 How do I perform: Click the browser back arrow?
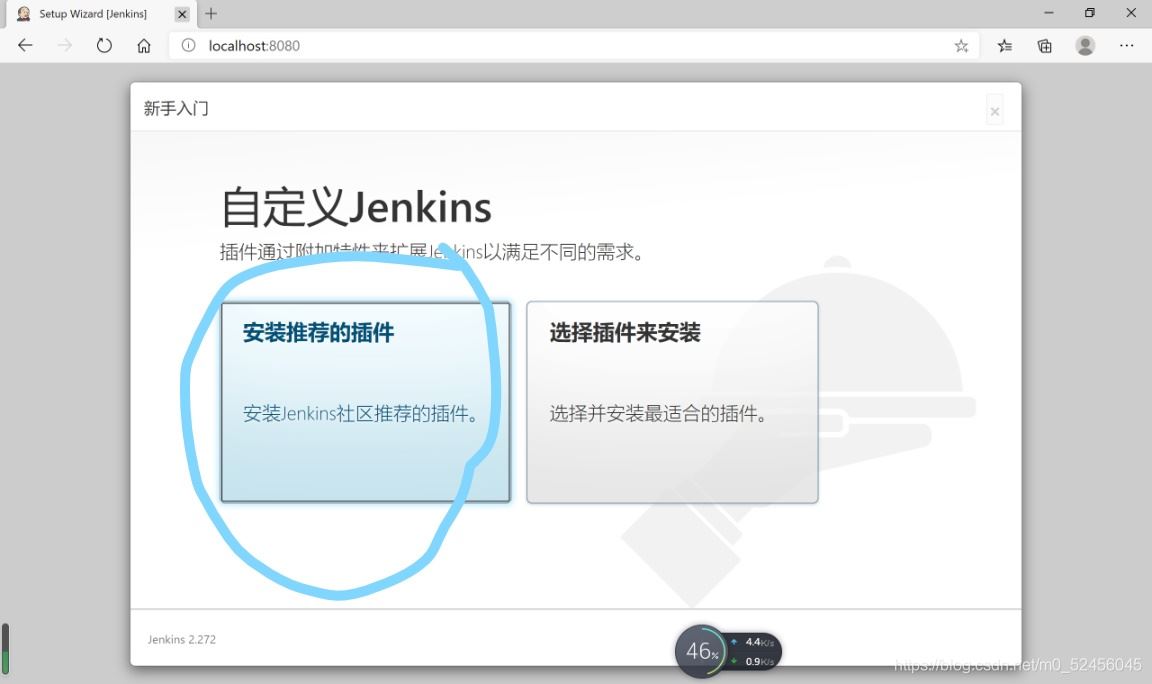[25, 46]
